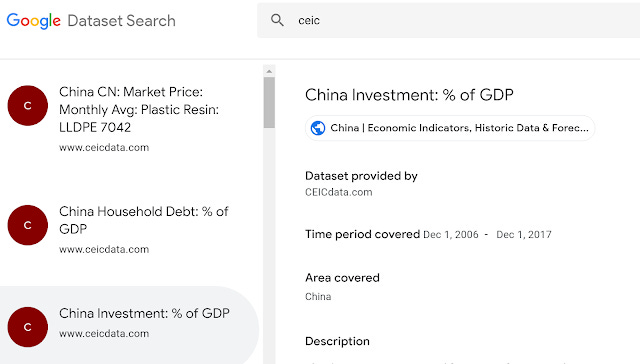The width and height of the screenshot is (640, 364).
Task: Open the China Household Debt: % of GDP result
Action: tap(129, 230)
